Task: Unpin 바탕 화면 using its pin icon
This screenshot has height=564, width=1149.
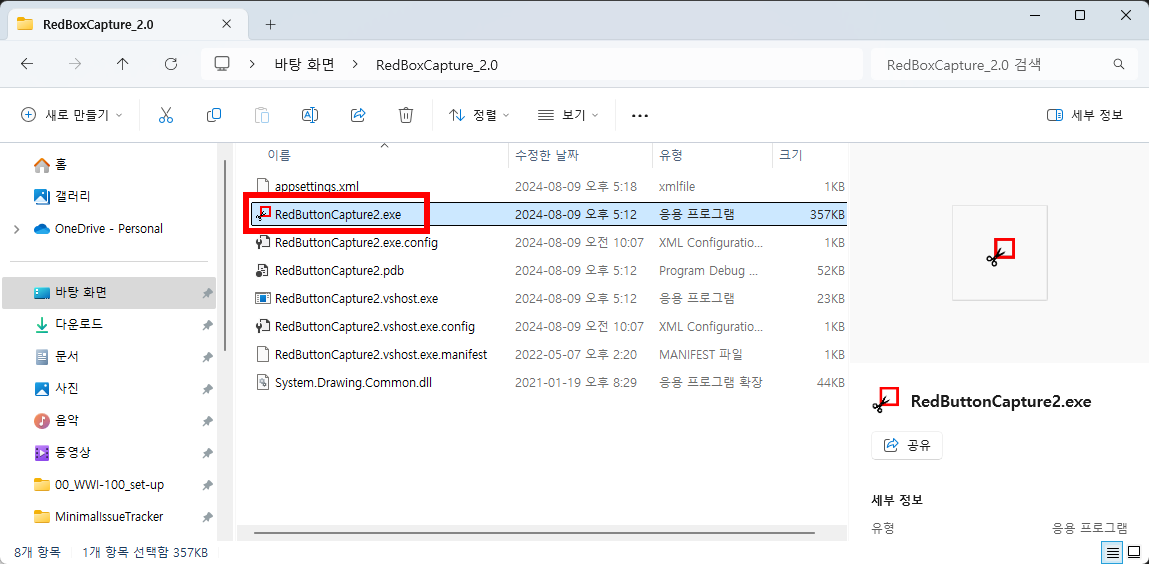Action: point(207,293)
